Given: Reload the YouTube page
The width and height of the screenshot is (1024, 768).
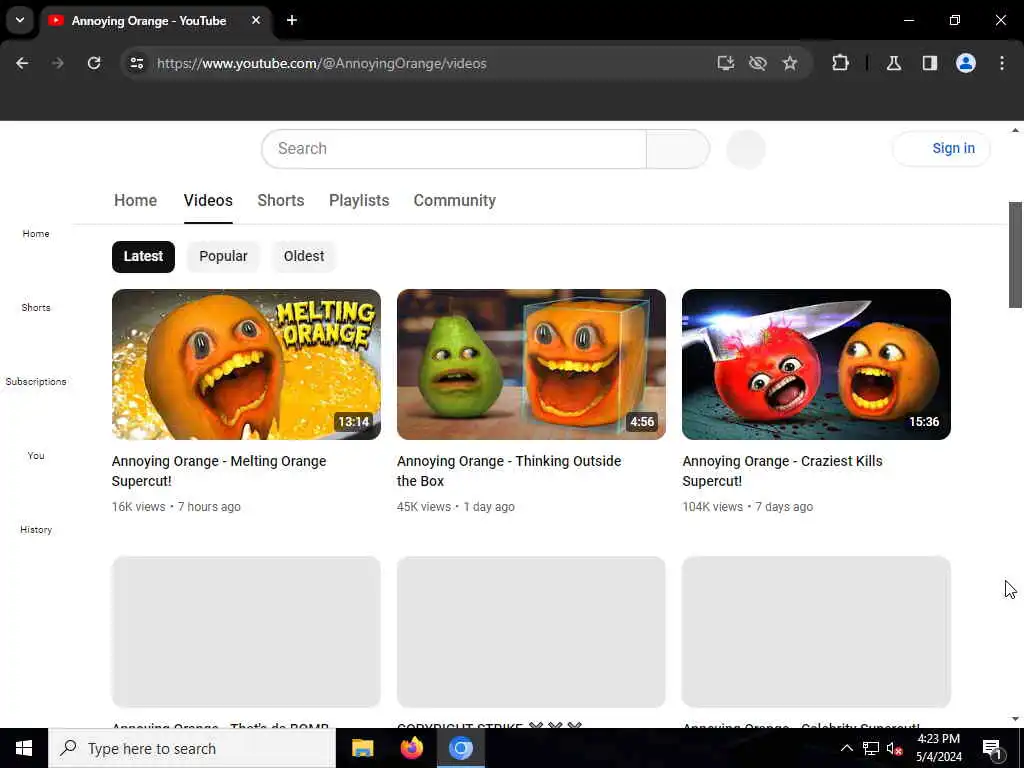Looking at the screenshot, I should 94,63.
